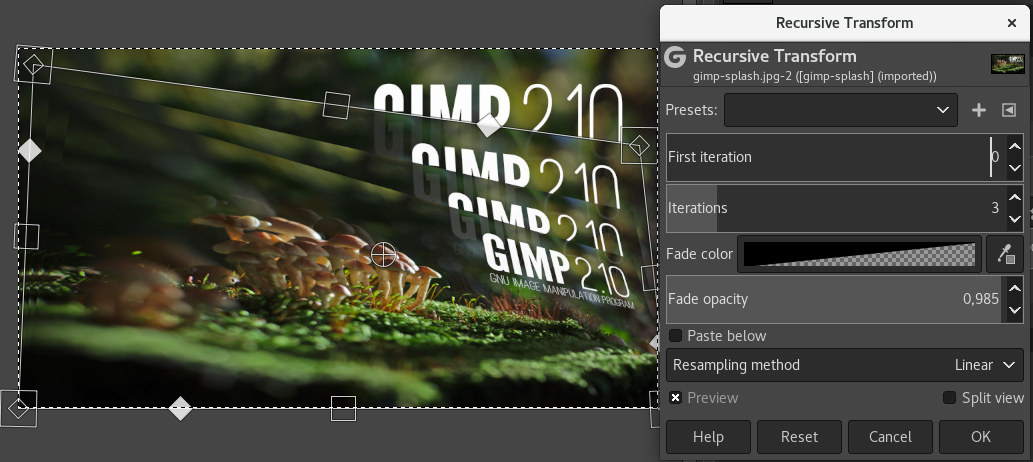Click the image thumbnail in the dialog header
Screen dimensions: 1033x462
click(1008, 64)
